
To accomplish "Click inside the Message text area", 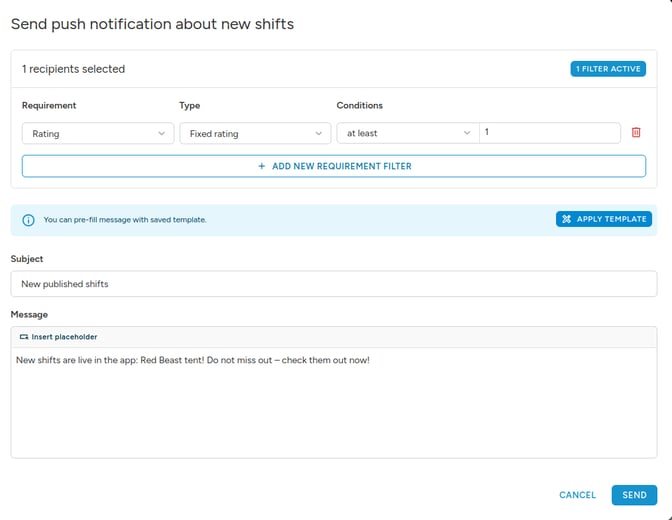I will coord(333,410).
